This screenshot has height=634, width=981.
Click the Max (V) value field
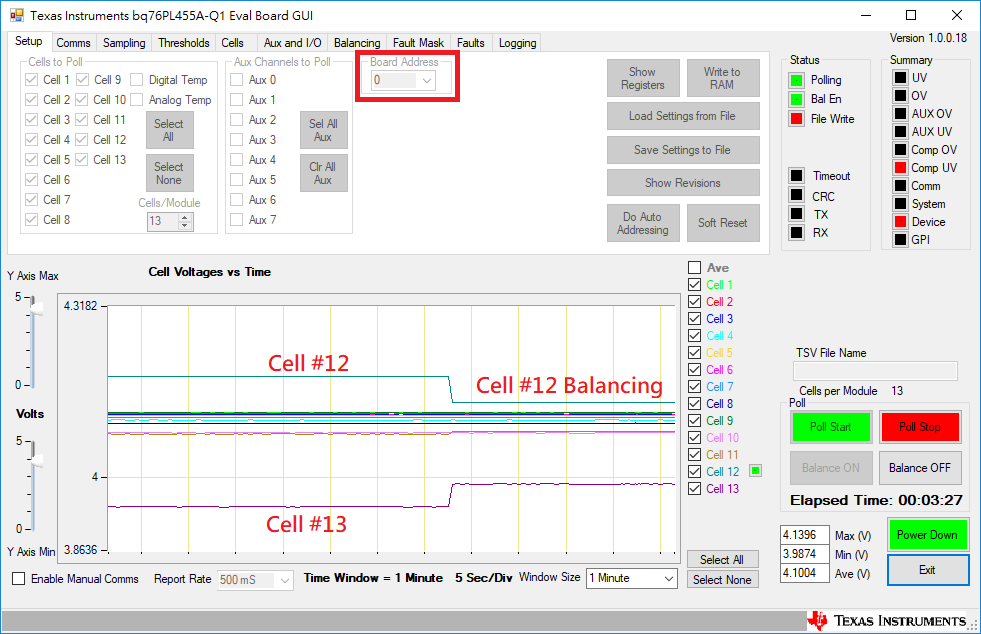pos(805,535)
